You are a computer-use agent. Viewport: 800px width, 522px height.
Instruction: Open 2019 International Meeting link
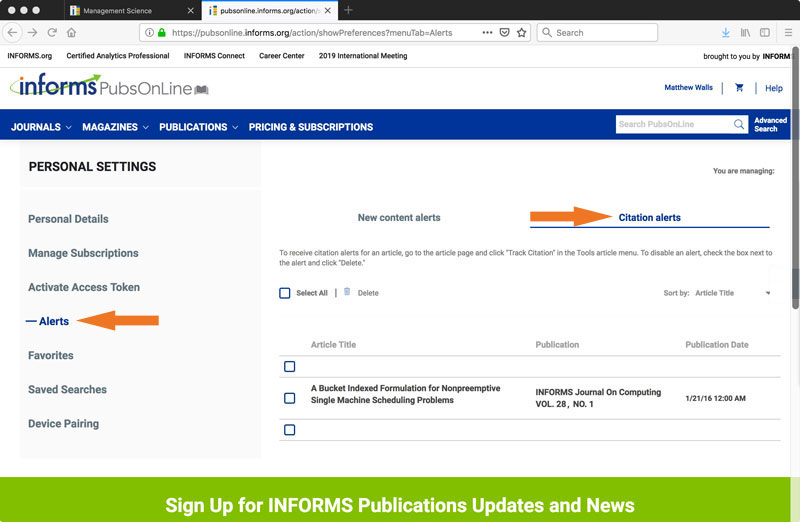click(363, 56)
